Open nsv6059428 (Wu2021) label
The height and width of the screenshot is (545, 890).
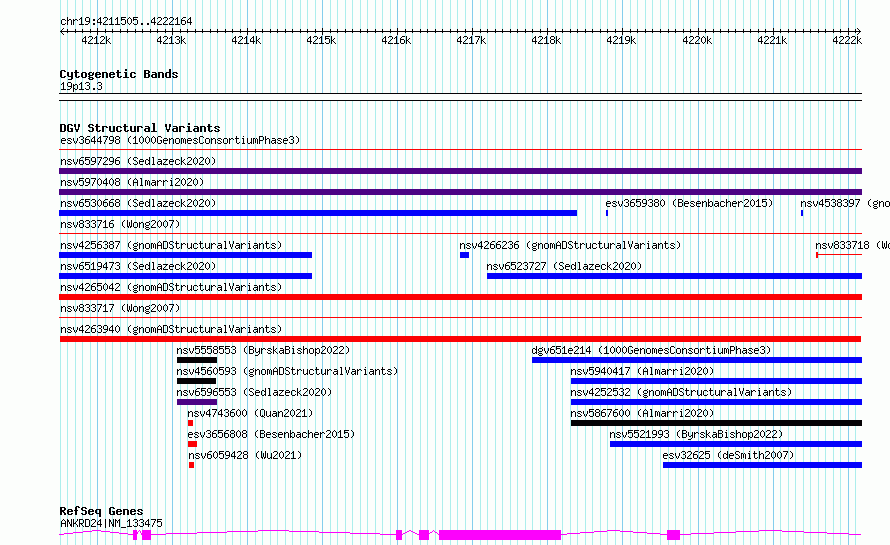245,455
